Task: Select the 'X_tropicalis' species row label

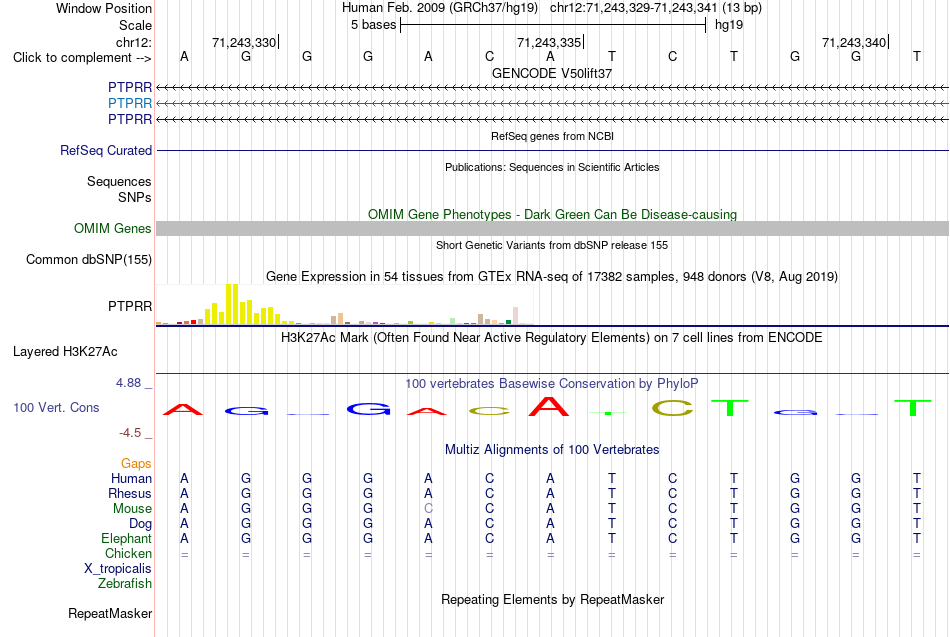Action: click(118, 569)
